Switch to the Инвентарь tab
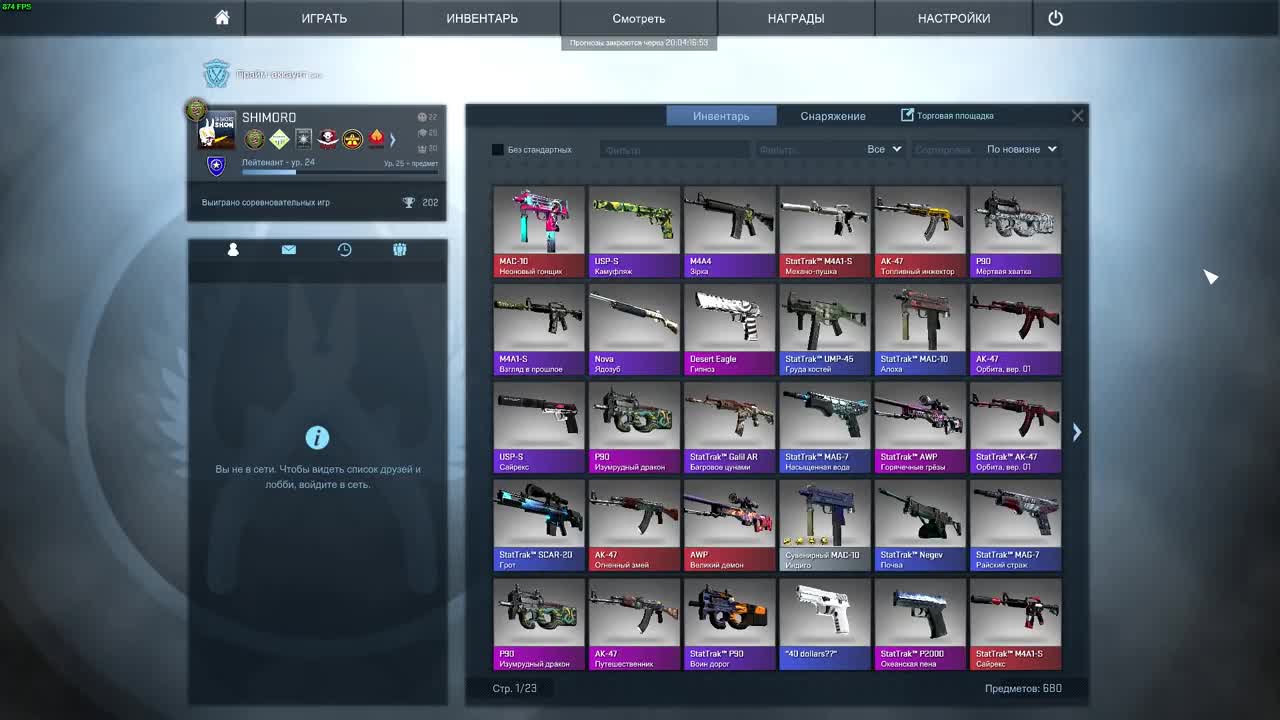The image size is (1280, 720). coord(721,116)
